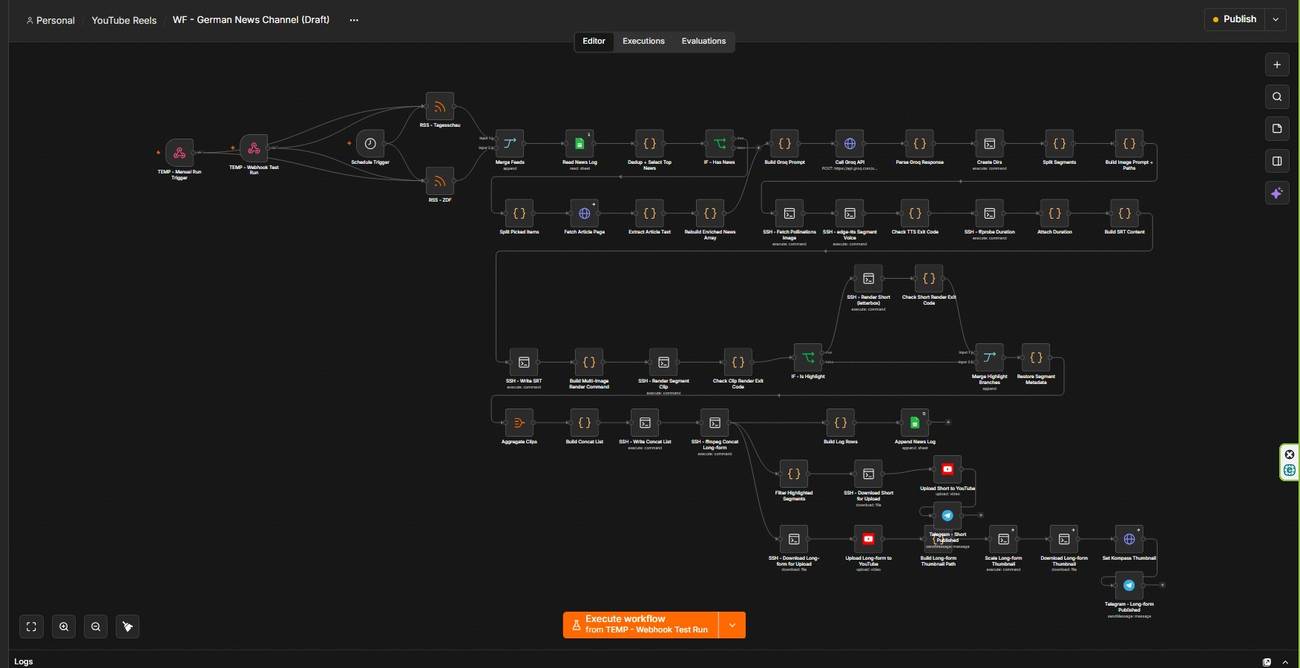Click the Merge Highlight Branches node

pos(989,357)
